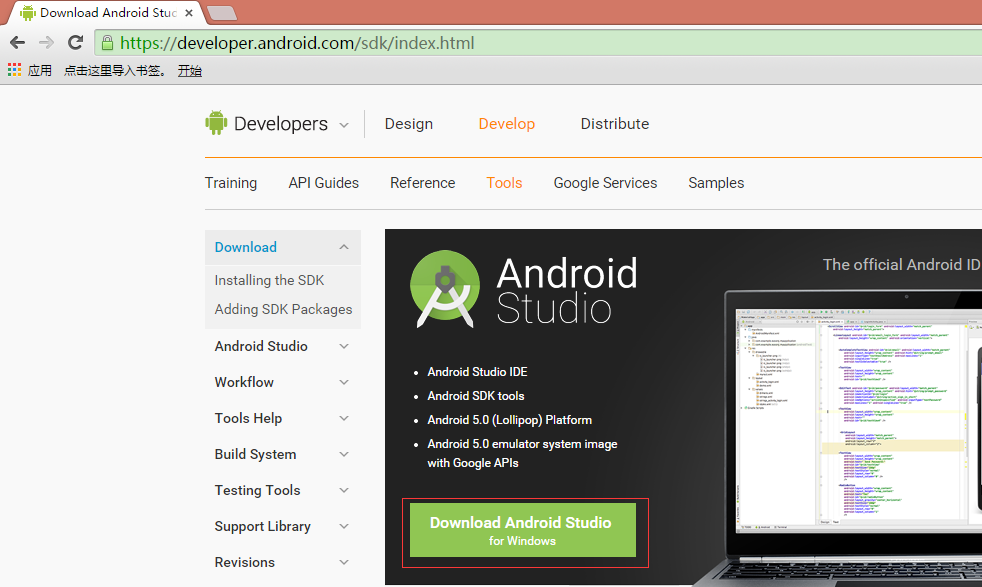Screen dimensions: 982x587
Task: Click the Developers site title text
Action: [x=281, y=124]
